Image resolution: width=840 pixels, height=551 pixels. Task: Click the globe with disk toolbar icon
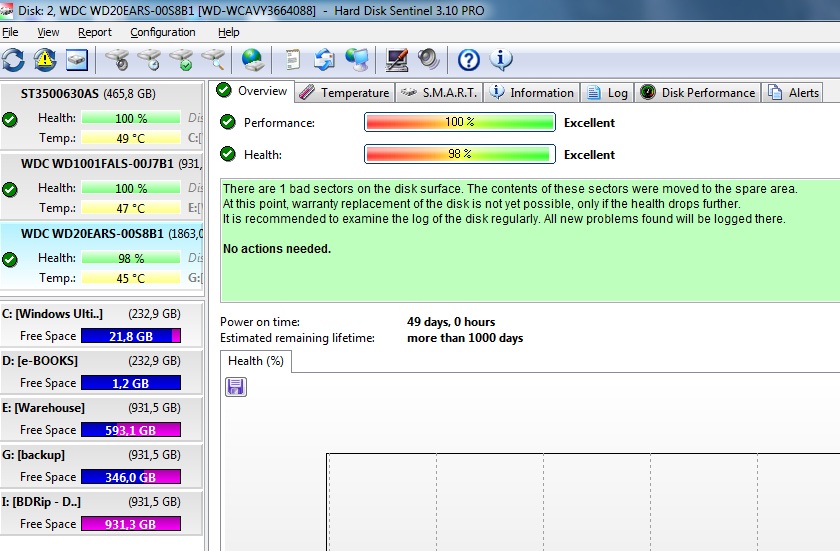[252, 59]
